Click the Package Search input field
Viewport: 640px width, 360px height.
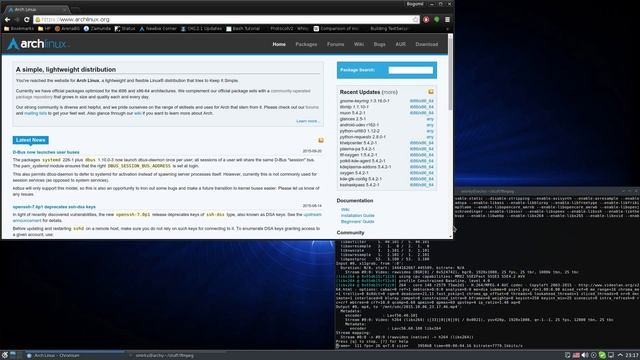(411, 70)
